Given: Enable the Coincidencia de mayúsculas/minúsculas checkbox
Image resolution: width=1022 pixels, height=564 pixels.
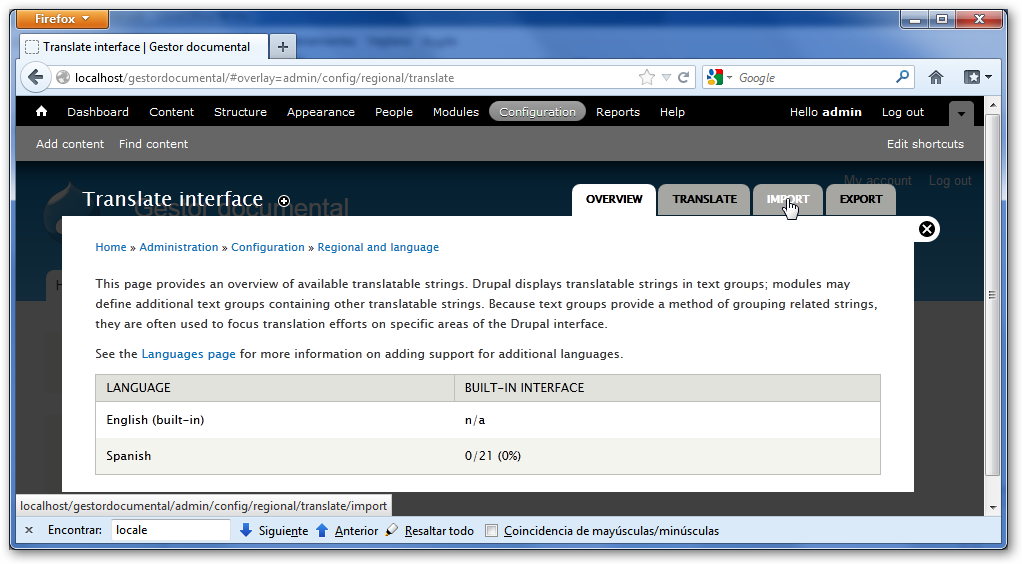Looking at the screenshot, I should (491, 531).
